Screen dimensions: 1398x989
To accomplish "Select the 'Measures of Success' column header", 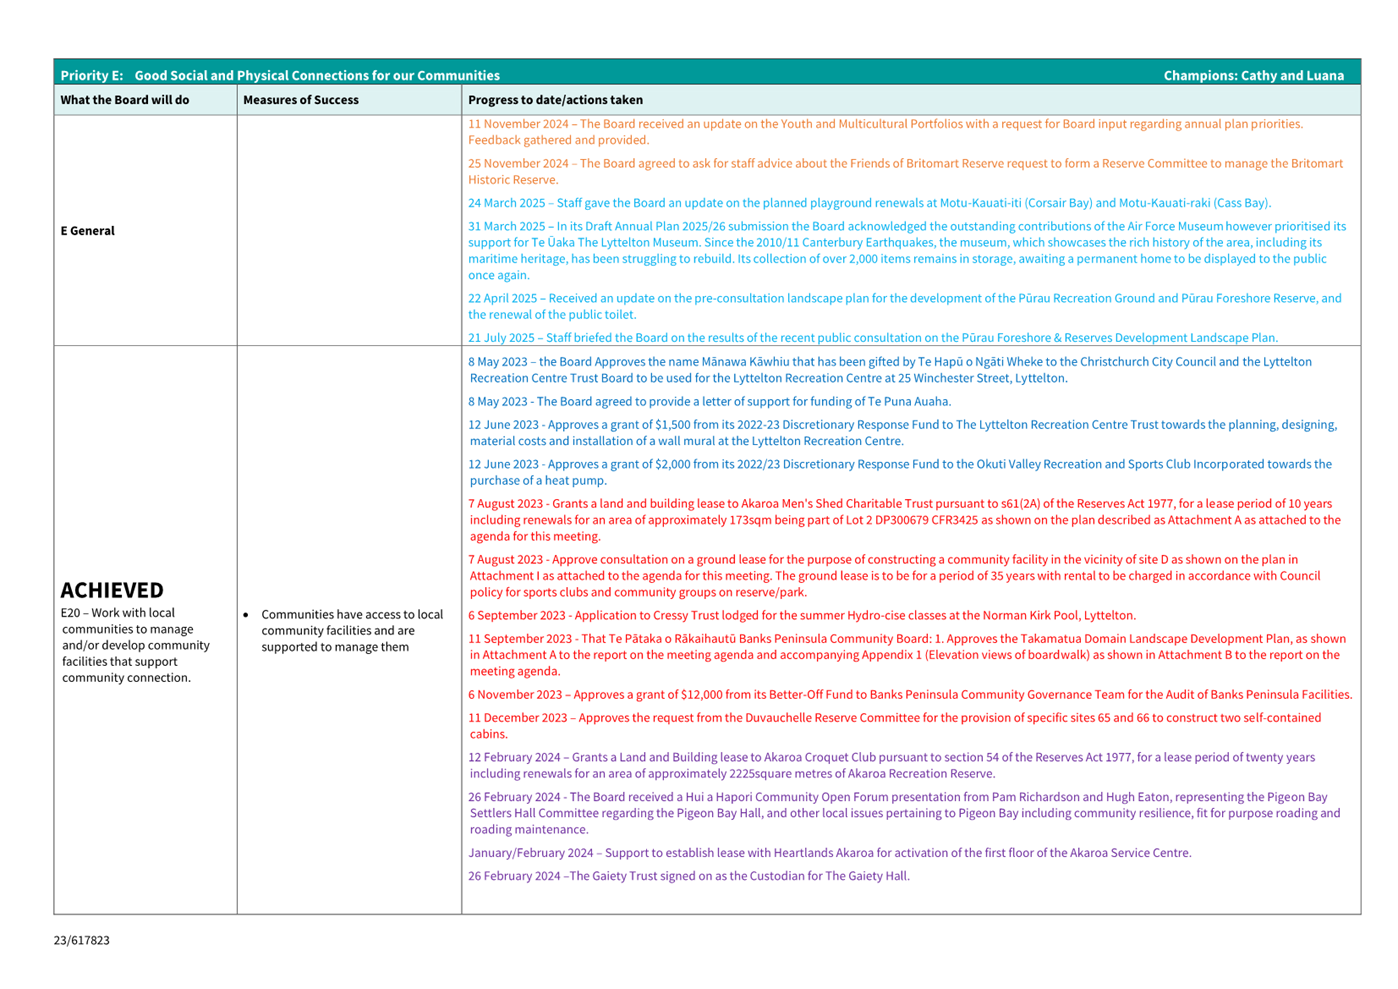I will 301,100.
